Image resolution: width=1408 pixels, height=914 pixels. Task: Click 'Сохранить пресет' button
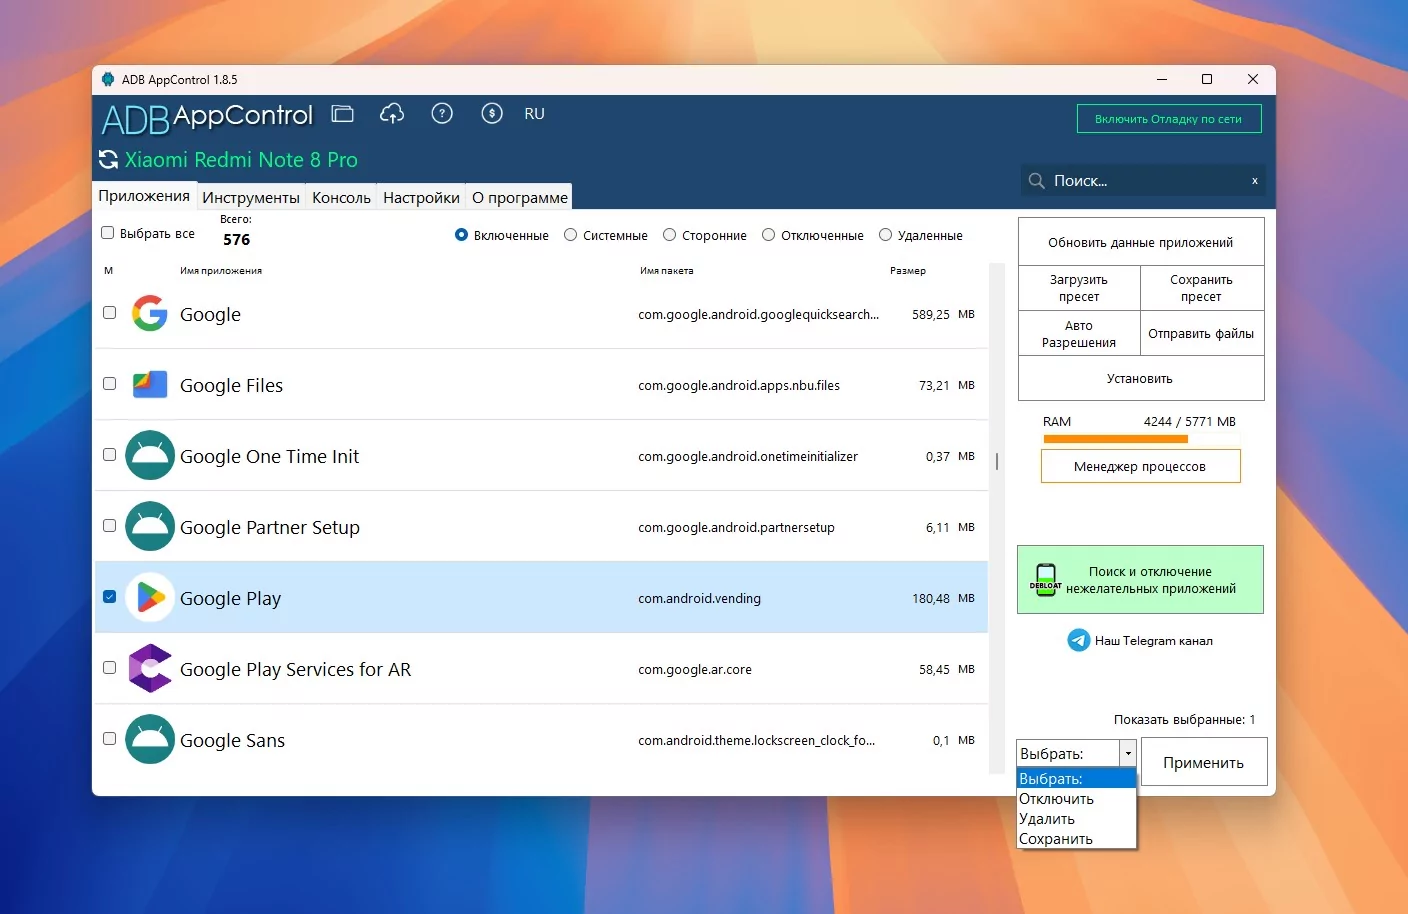(x=1202, y=288)
